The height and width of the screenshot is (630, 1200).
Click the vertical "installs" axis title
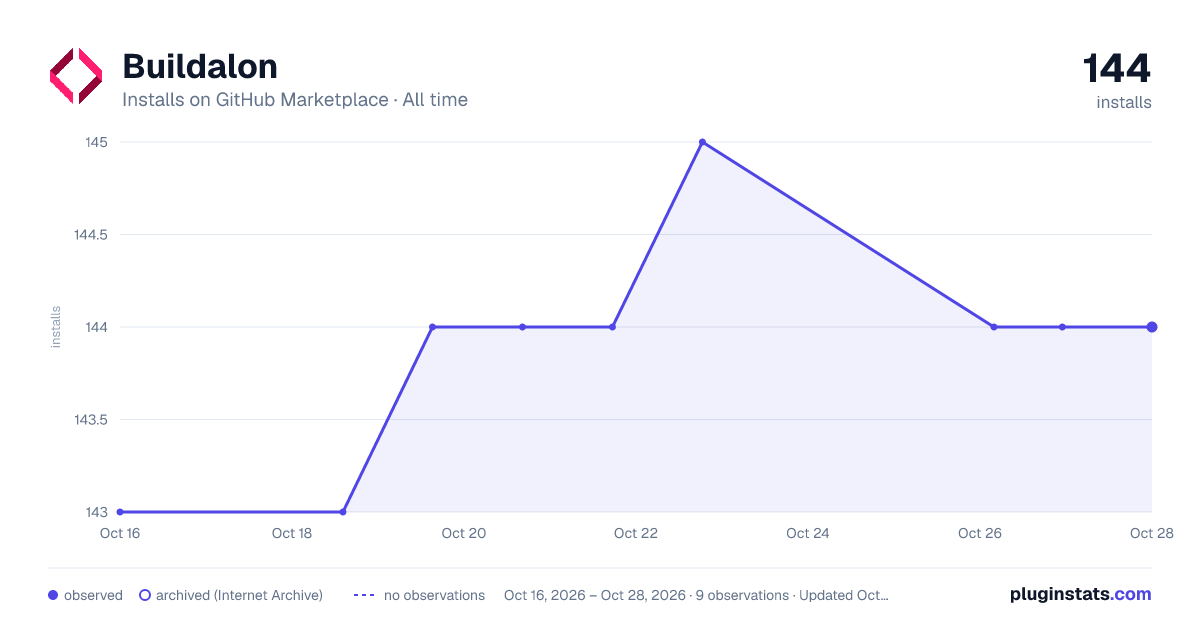(56, 327)
